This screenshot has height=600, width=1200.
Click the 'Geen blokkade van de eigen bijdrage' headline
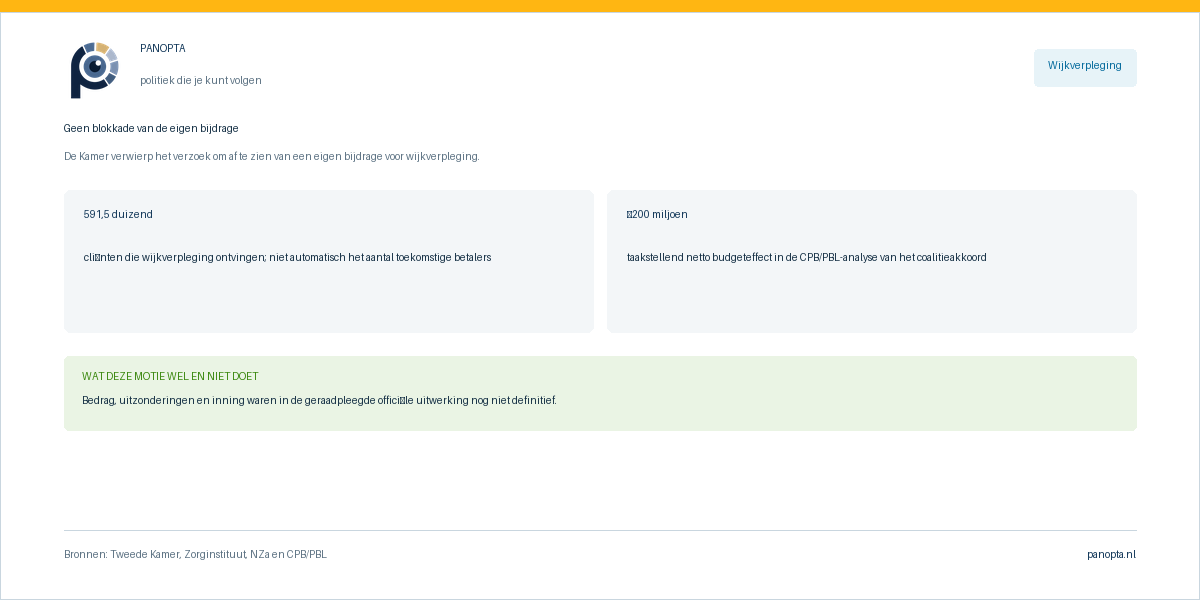[151, 129]
